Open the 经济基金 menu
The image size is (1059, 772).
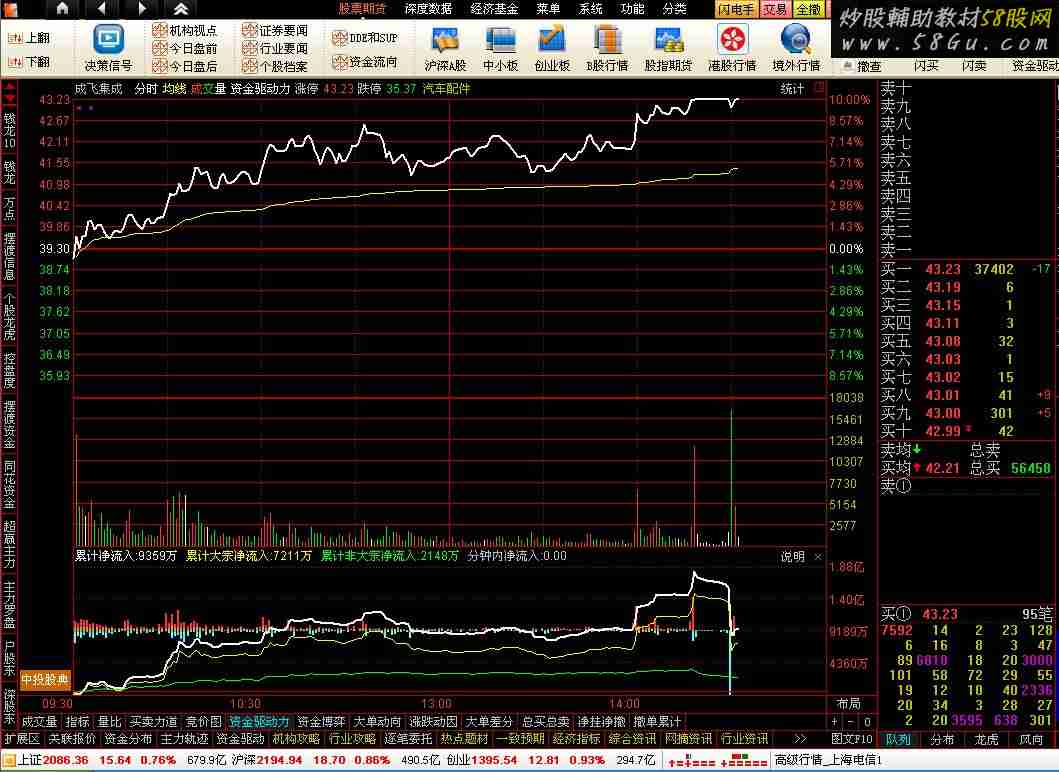(x=494, y=9)
